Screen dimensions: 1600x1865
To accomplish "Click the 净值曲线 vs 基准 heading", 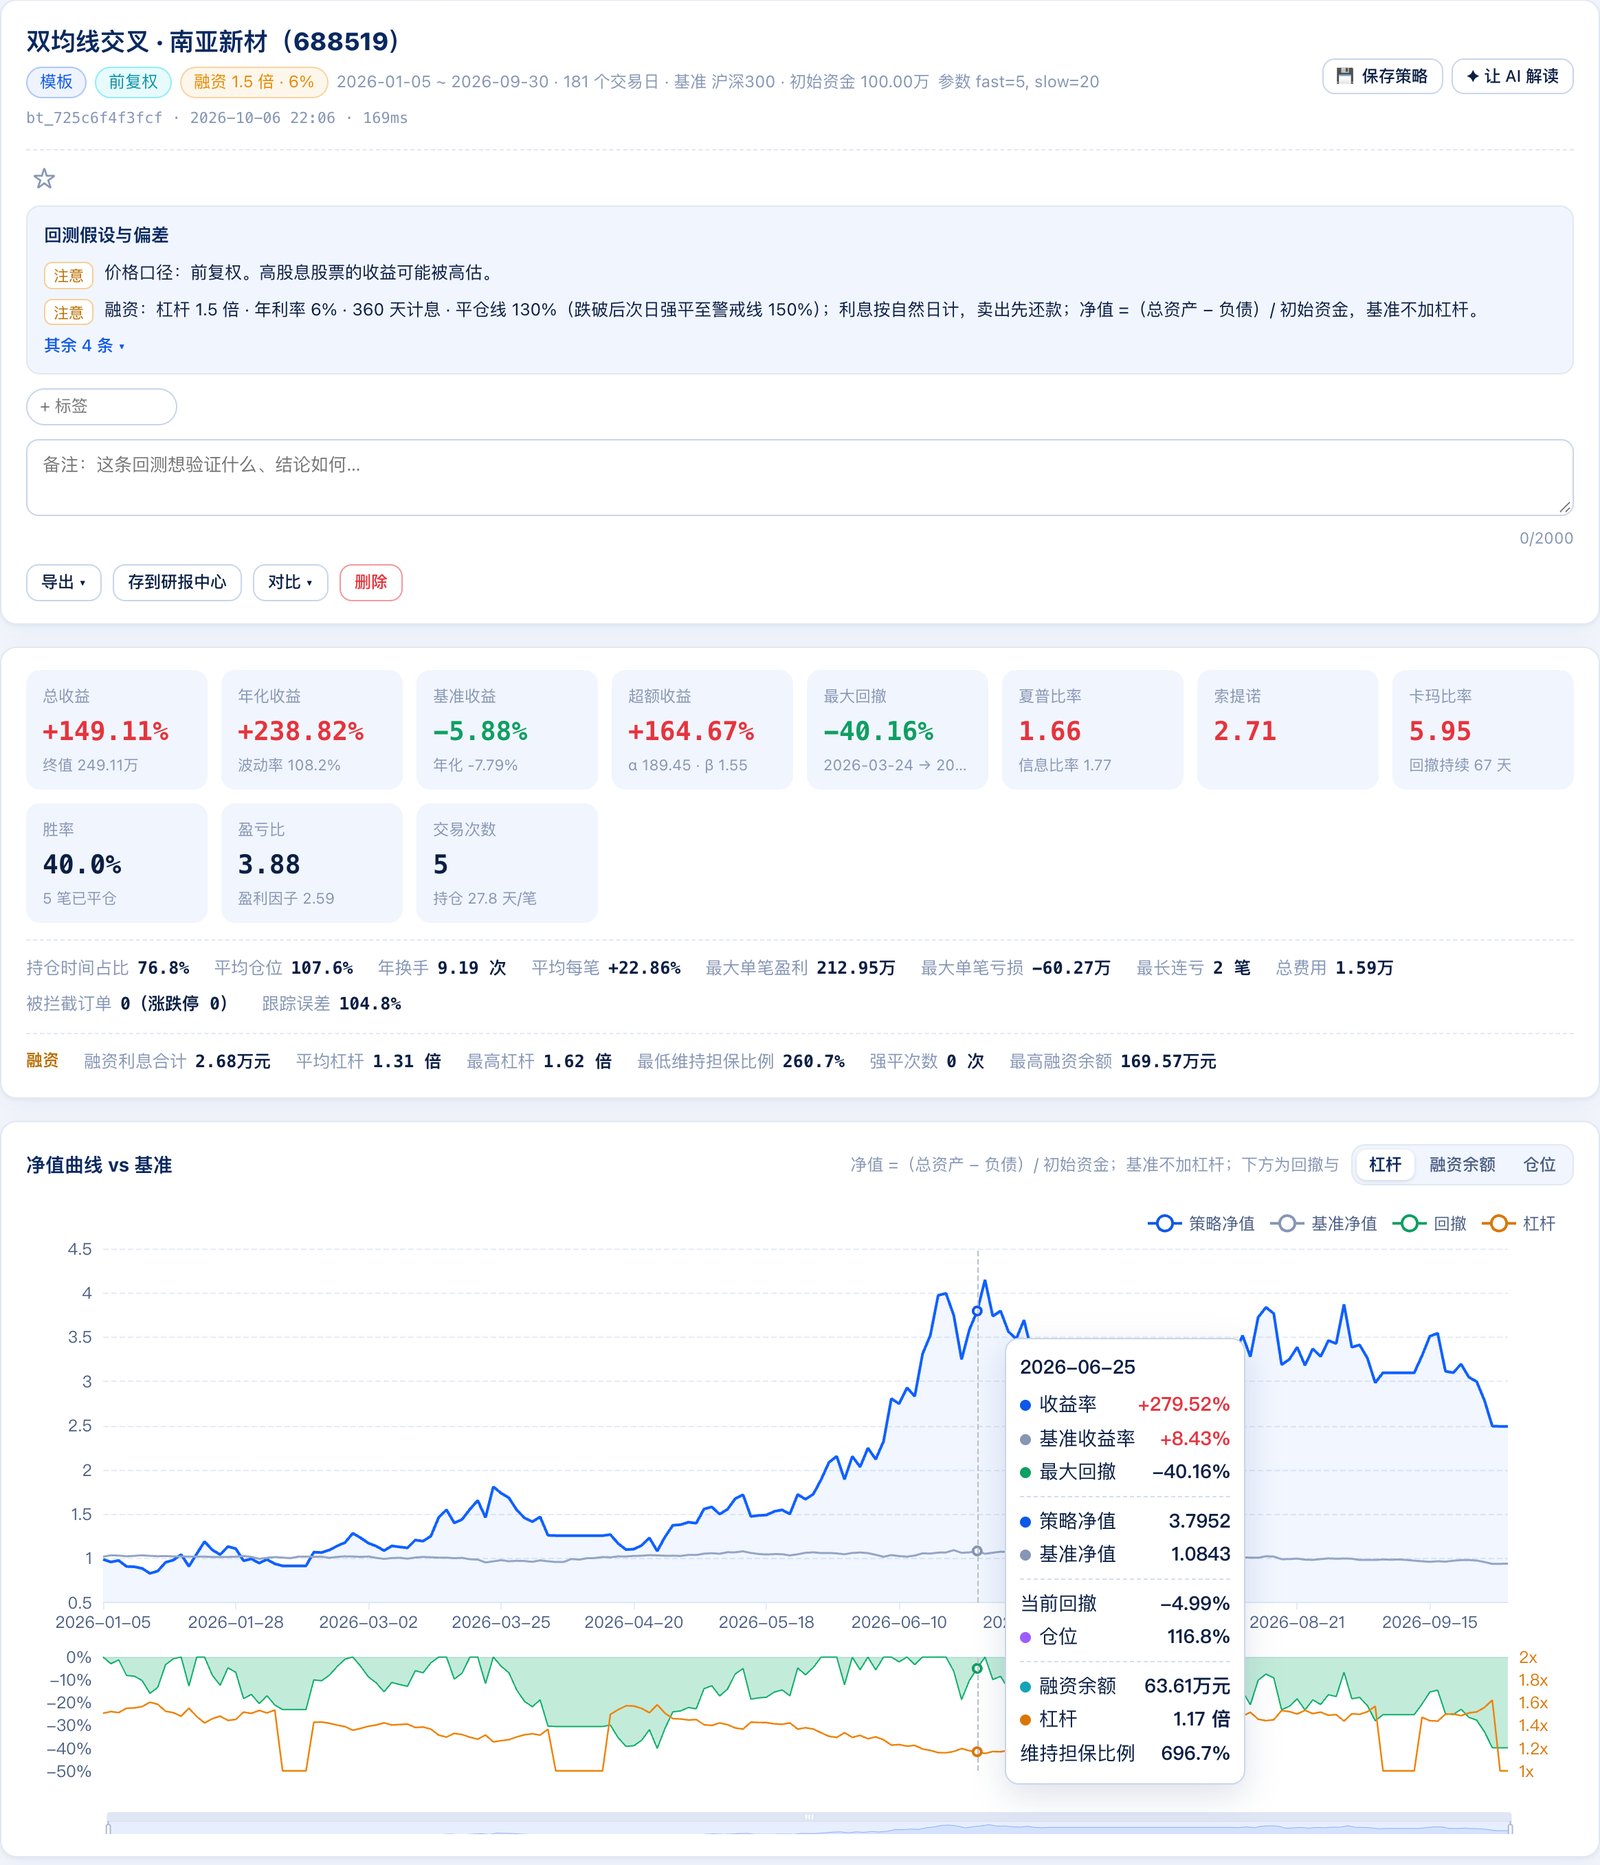I will coord(99,1165).
